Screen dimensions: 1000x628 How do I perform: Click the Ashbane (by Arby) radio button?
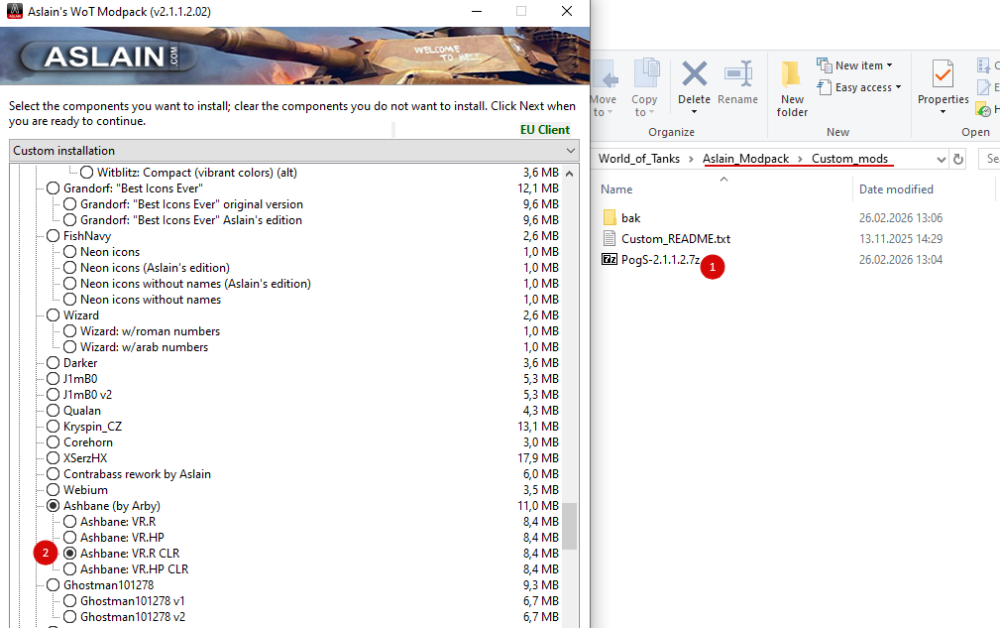coord(53,506)
